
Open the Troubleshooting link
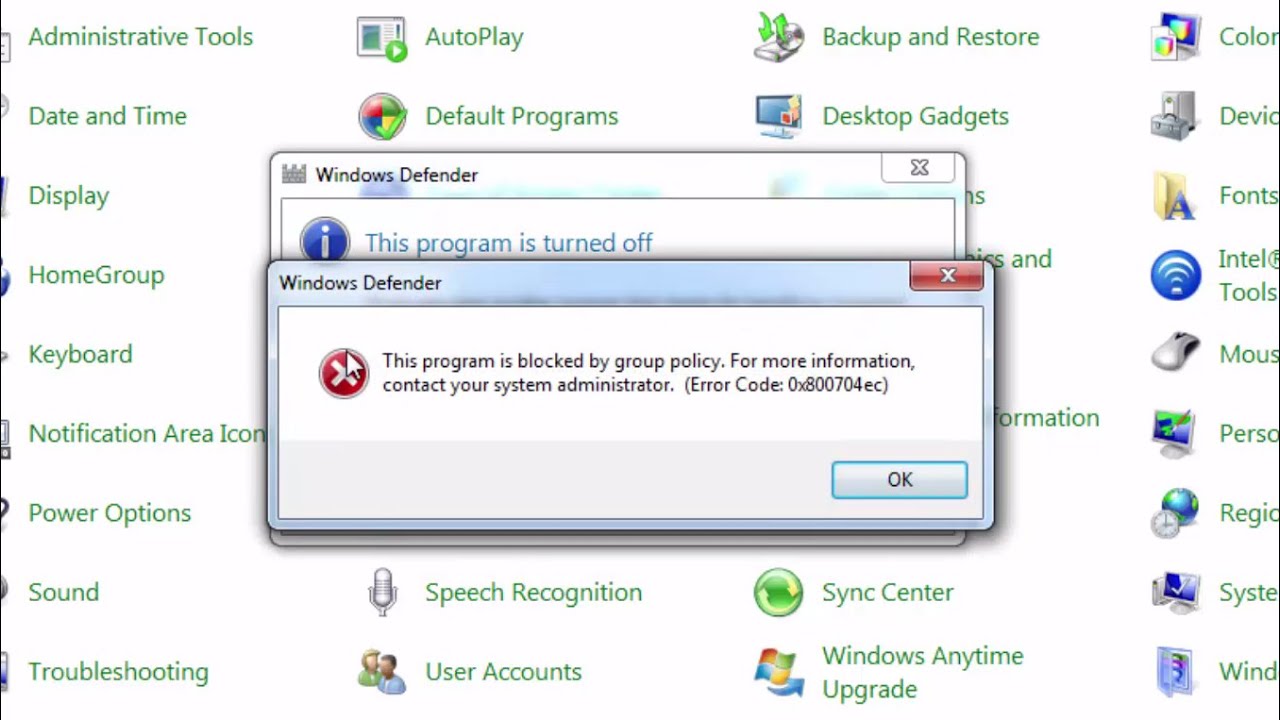[x=119, y=672]
